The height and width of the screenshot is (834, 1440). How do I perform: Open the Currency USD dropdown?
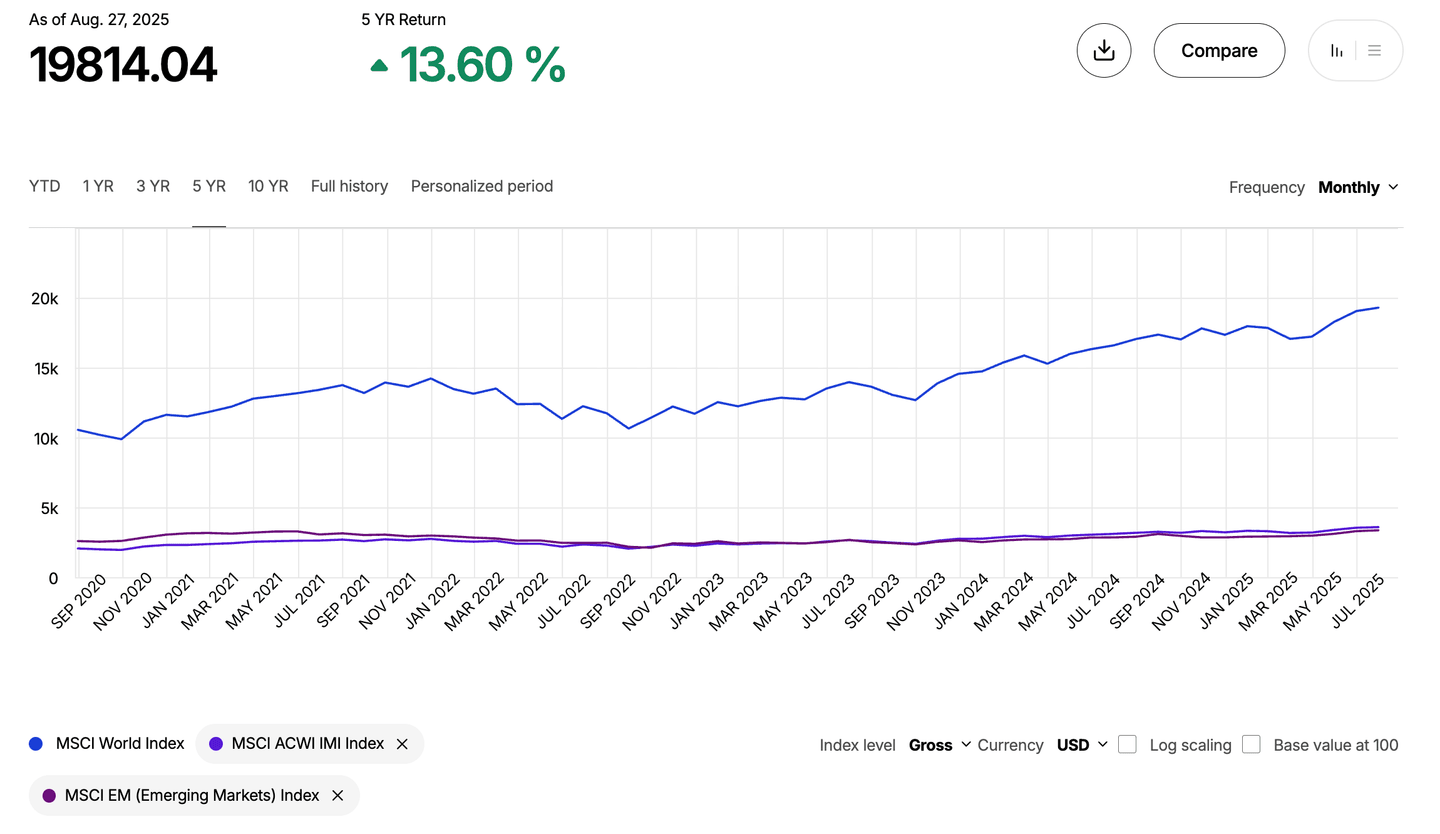point(1082,745)
